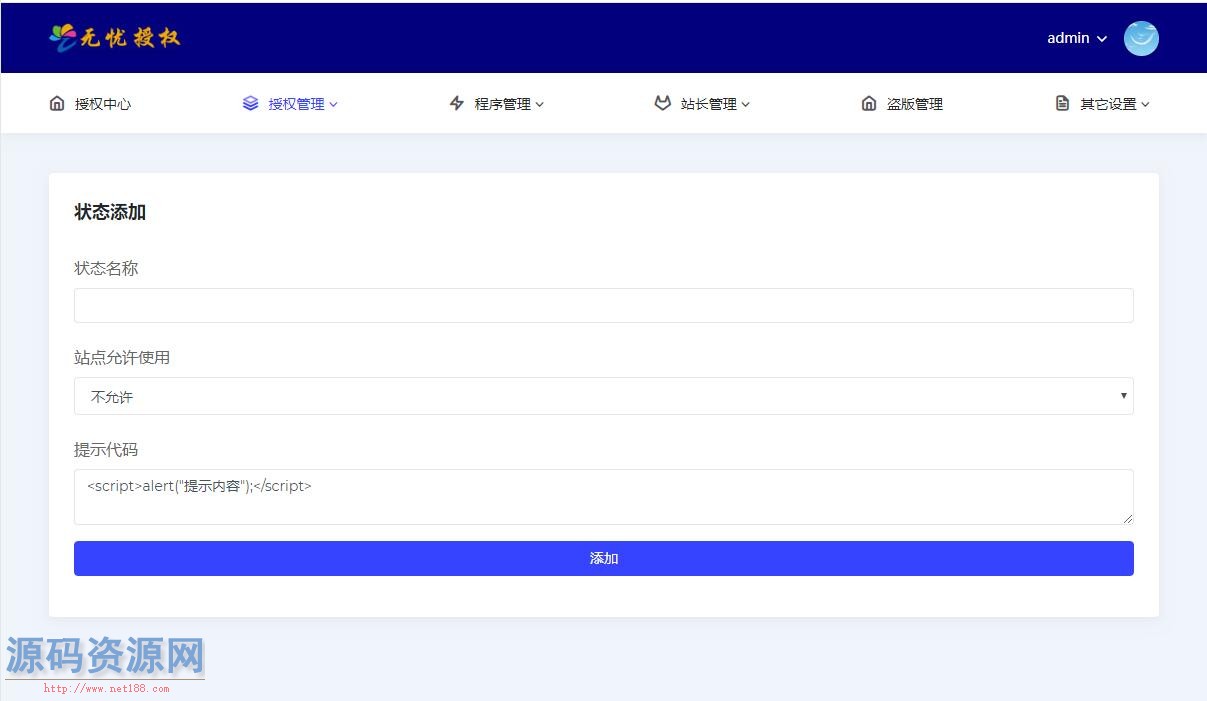This screenshot has height=701, width=1207.
Task: Click the 无忧授权 logo
Action: point(115,38)
